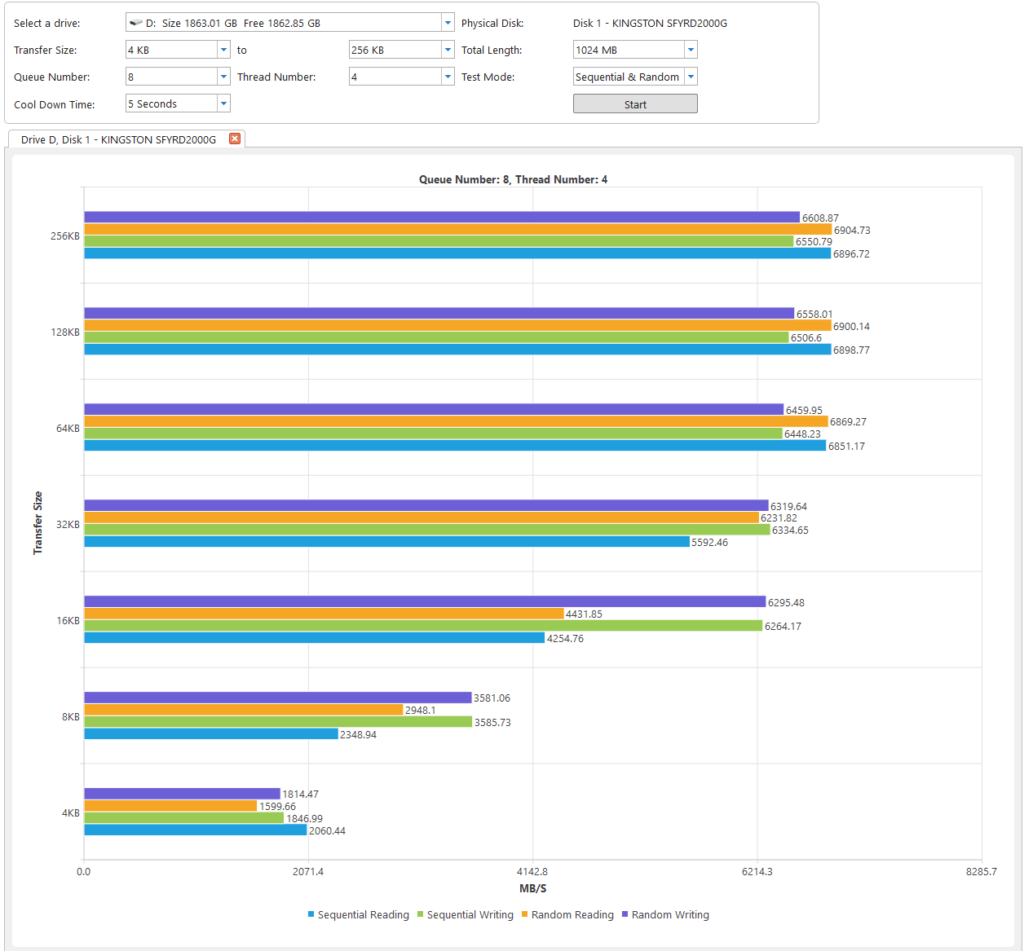Open the Queue Number dropdown
Screen dimensions: 1024x951
coord(225,76)
